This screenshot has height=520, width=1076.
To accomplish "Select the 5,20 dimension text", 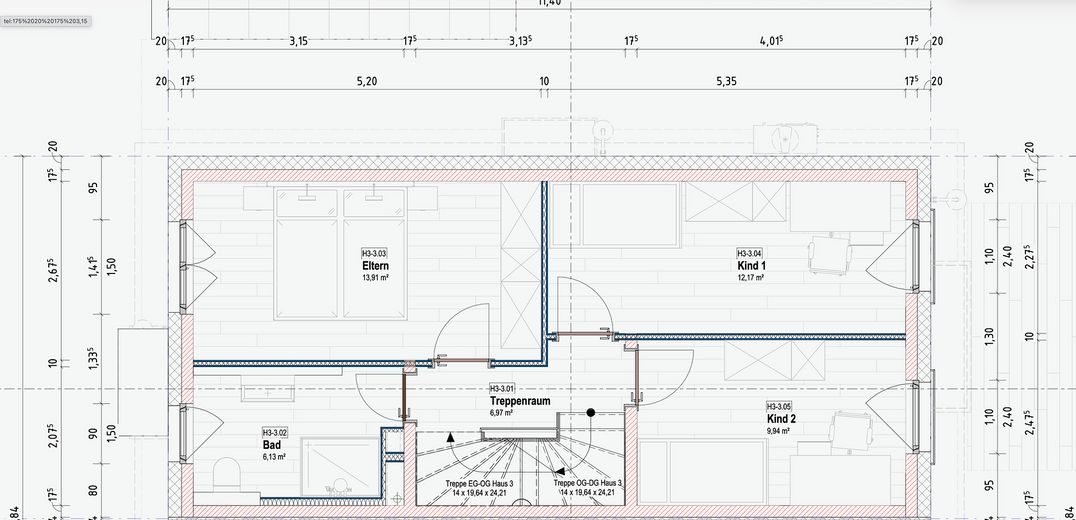I will (366, 82).
